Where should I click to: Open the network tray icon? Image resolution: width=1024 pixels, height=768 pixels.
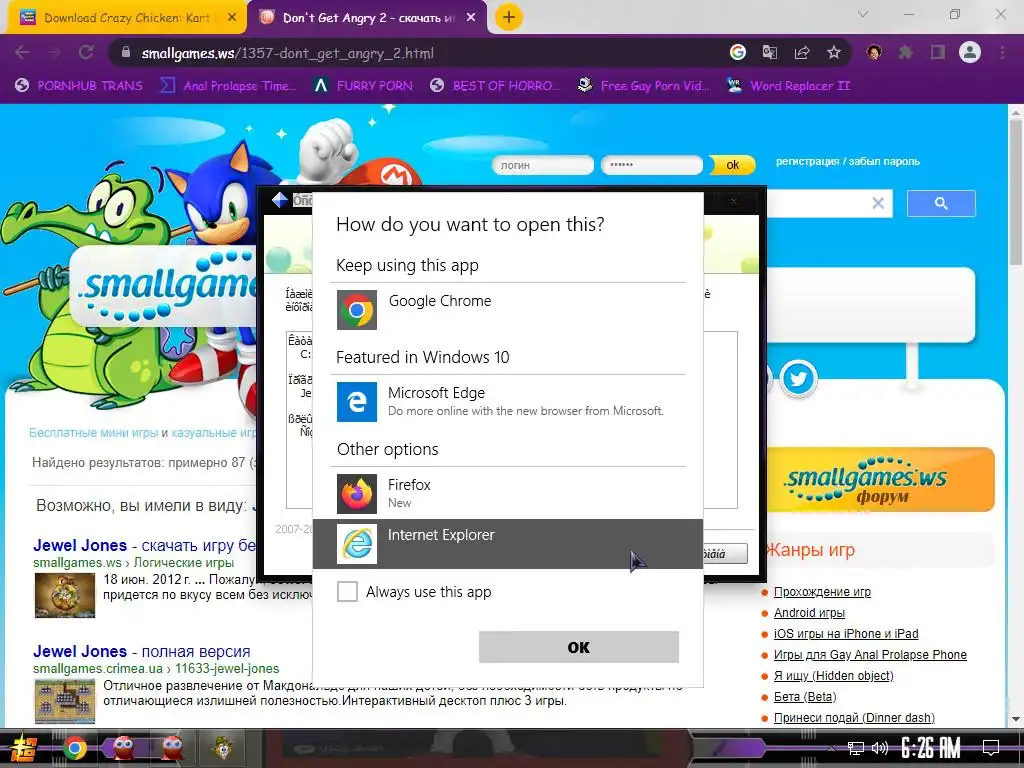[x=855, y=748]
